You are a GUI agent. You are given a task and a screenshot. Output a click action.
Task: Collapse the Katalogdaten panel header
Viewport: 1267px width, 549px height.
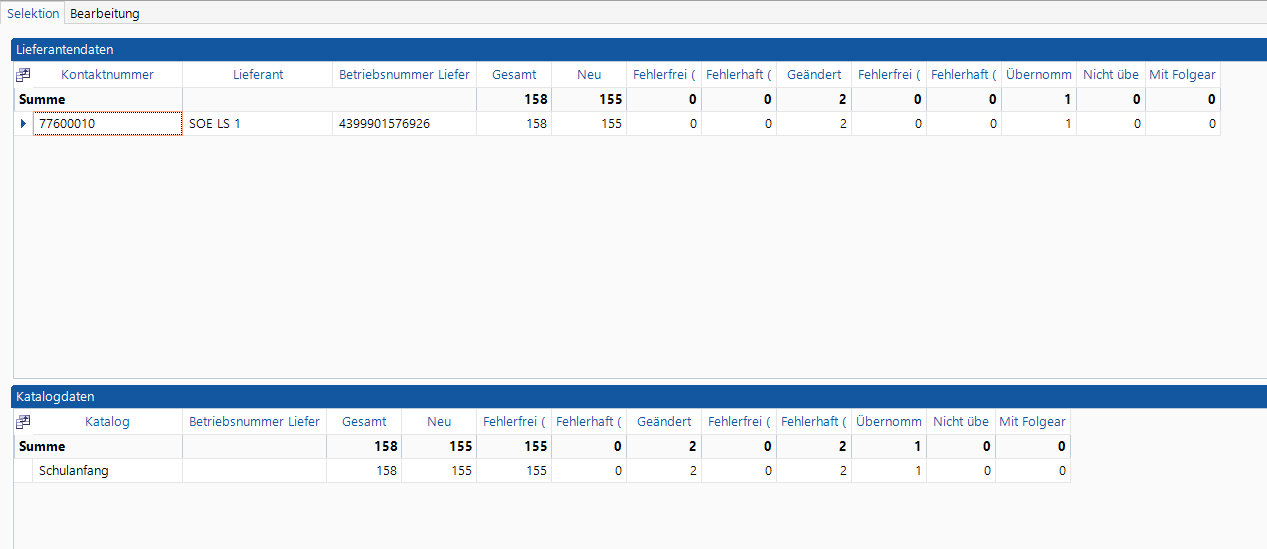(x=640, y=397)
